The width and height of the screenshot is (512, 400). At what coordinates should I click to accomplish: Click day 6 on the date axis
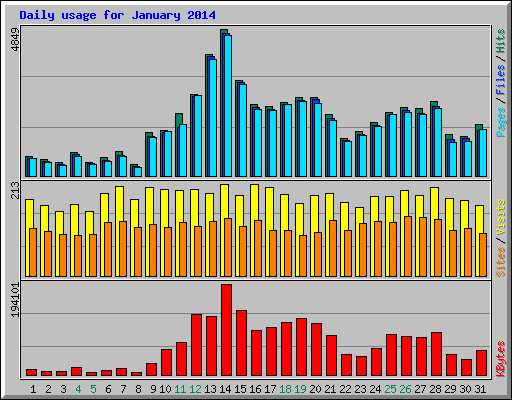click(x=108, y=389)
